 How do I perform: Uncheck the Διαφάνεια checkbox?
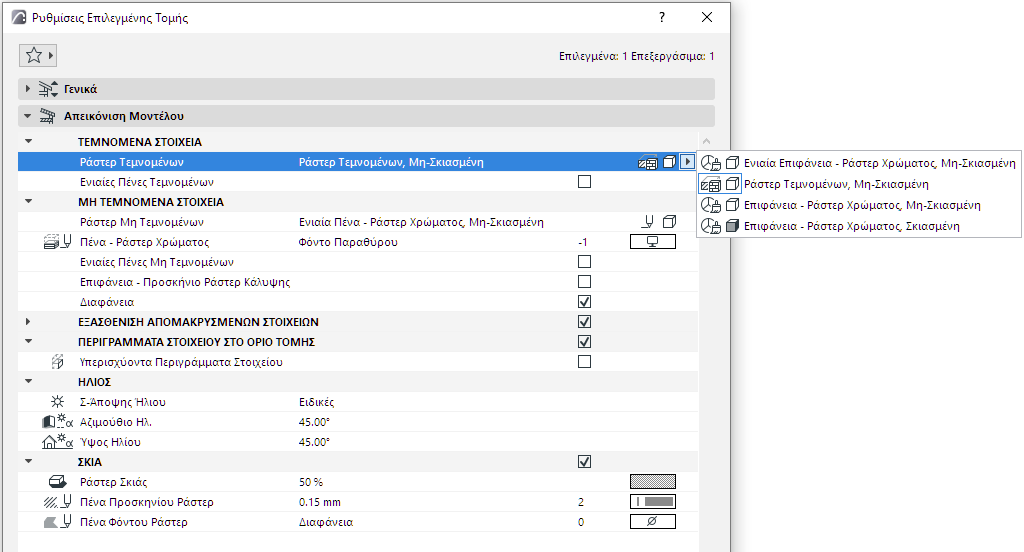[584, 302]
